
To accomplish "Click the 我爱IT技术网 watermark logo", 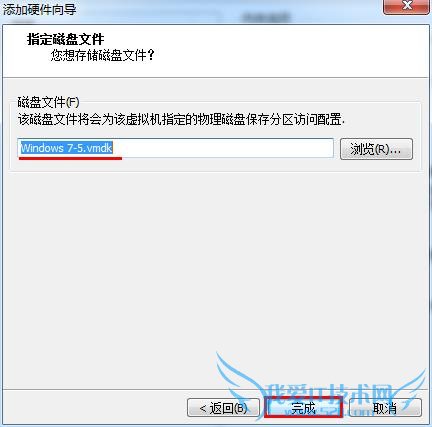I will click(330, 393).
